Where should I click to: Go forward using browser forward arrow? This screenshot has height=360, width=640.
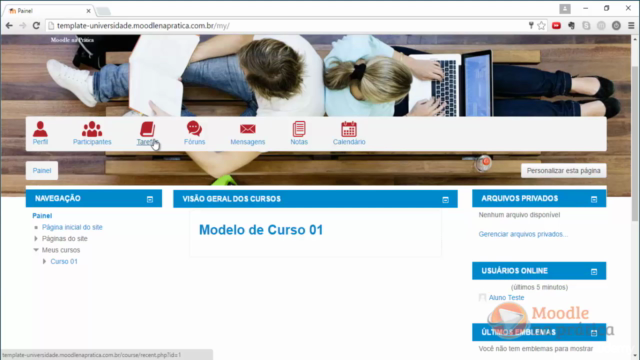tap(22, 26)
